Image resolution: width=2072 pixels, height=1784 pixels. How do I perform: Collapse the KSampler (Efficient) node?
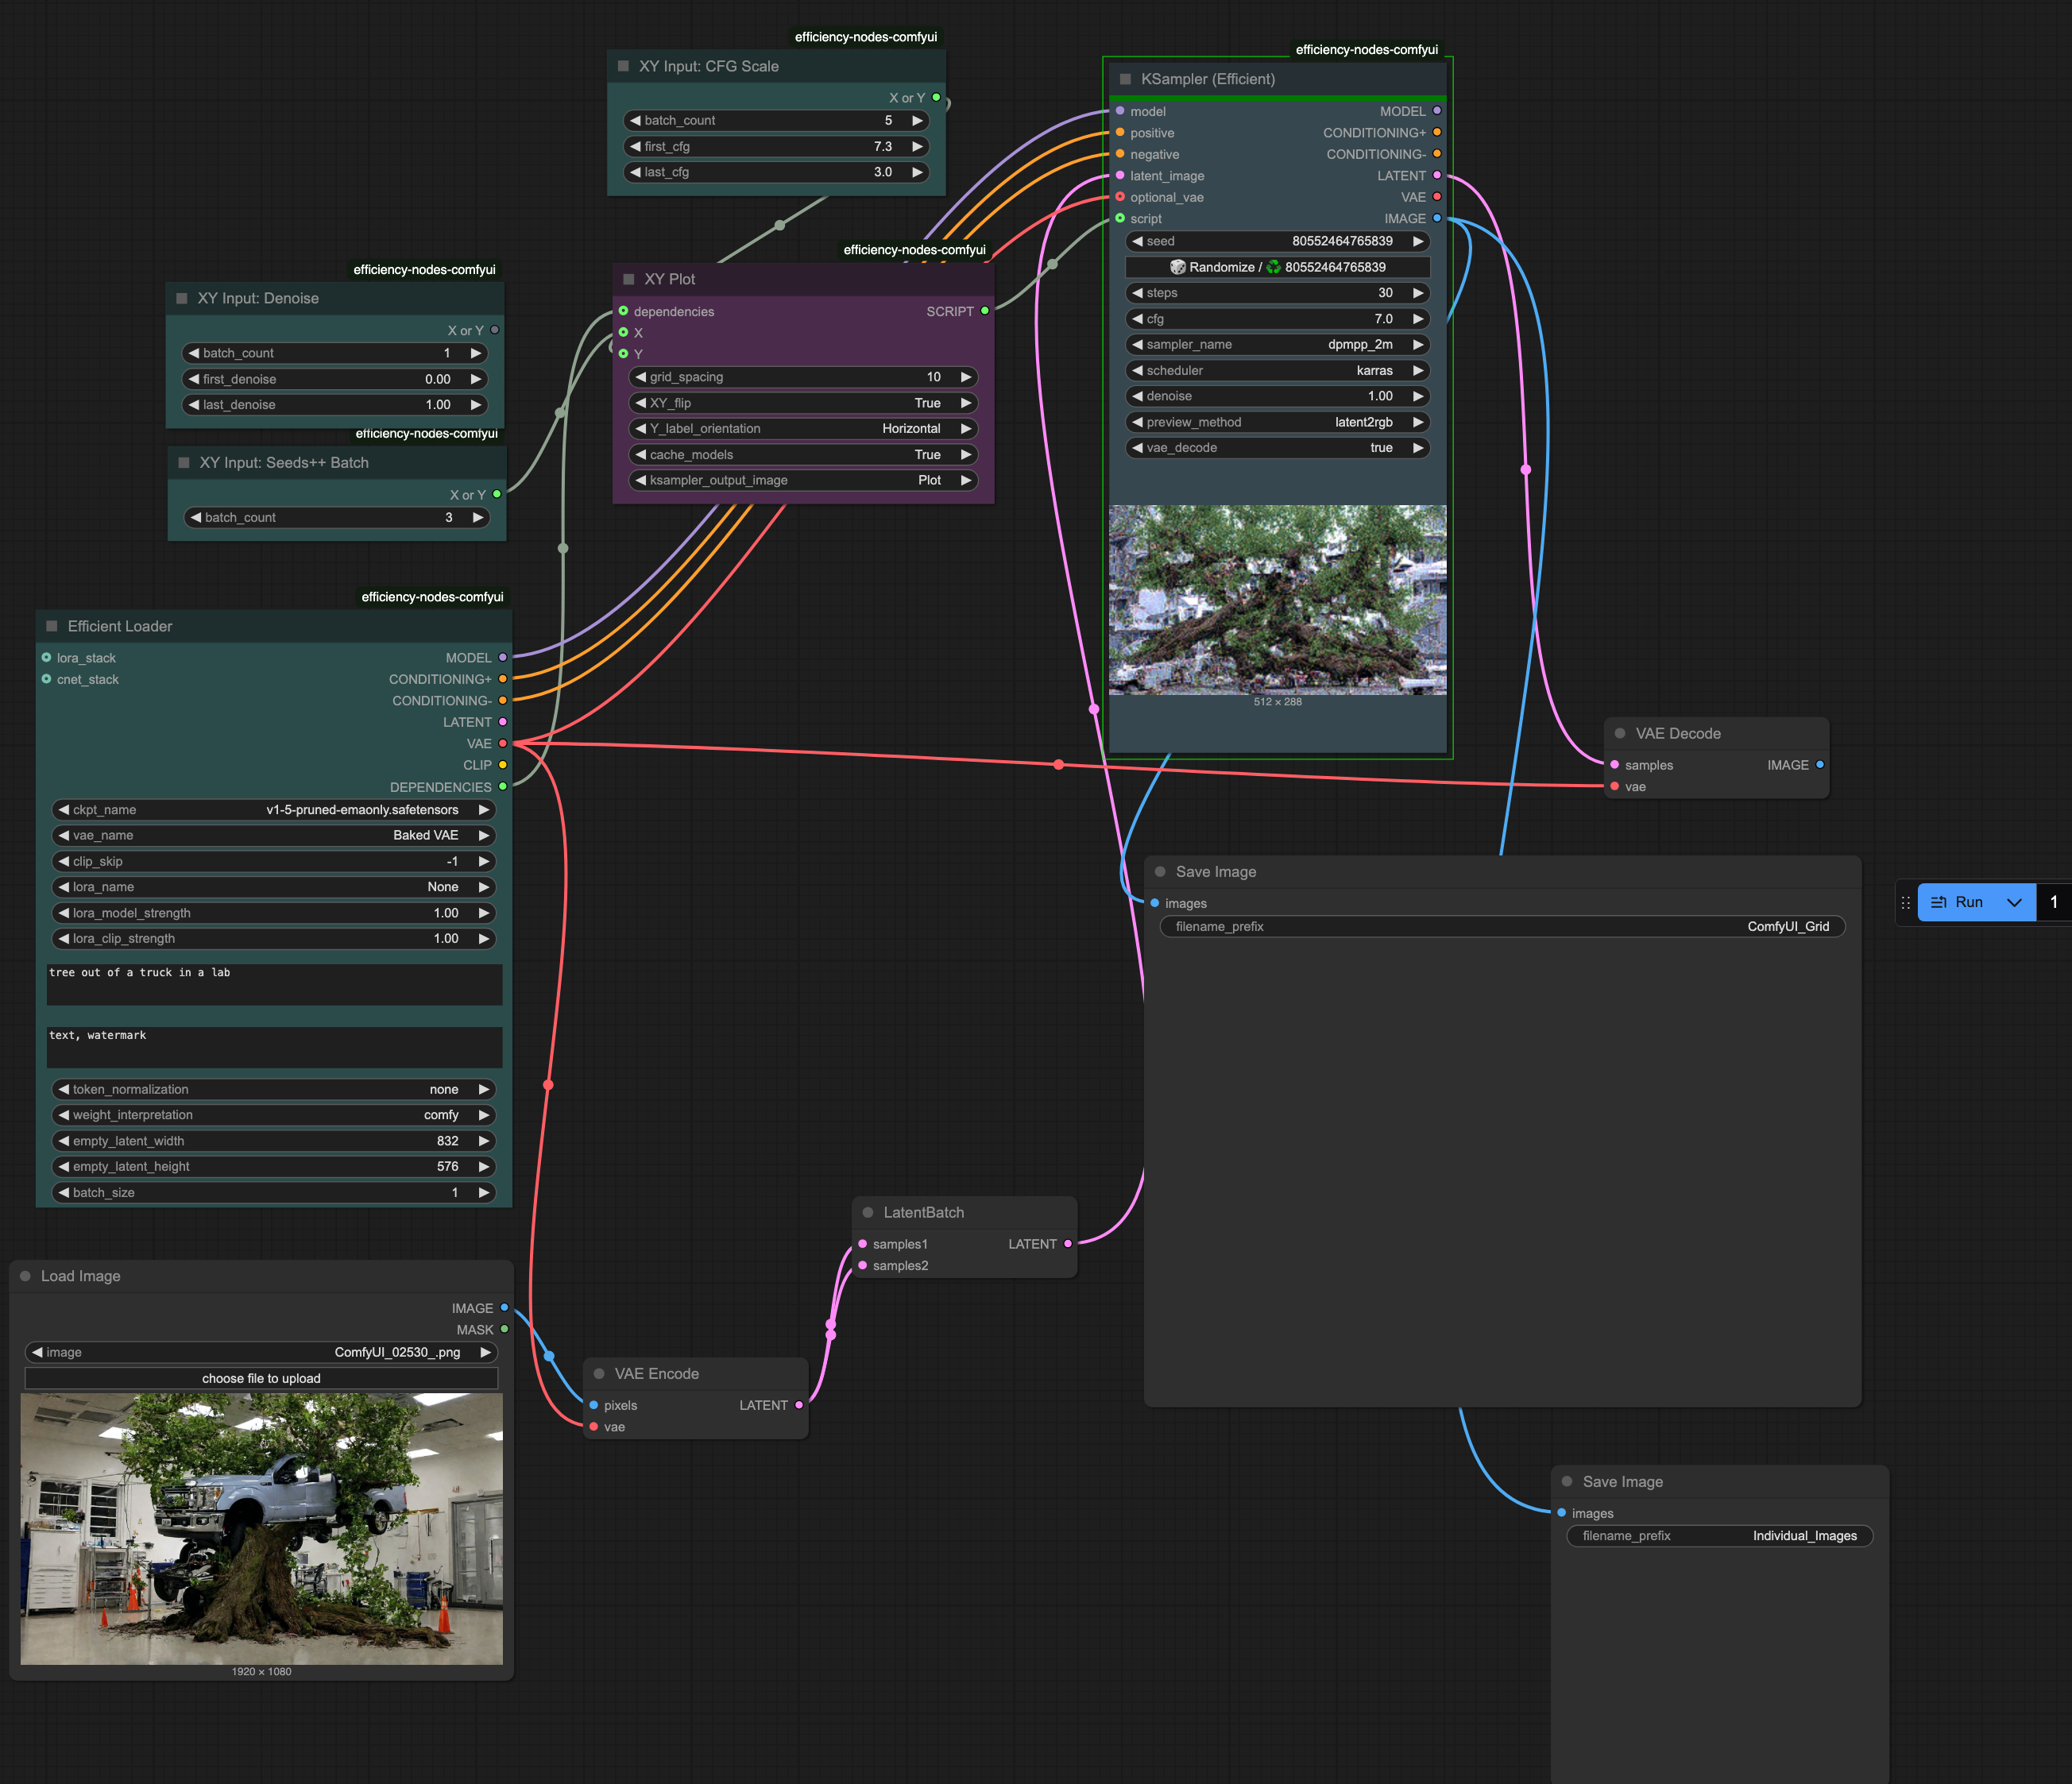pyautogui.click(x=1125, y=79)
